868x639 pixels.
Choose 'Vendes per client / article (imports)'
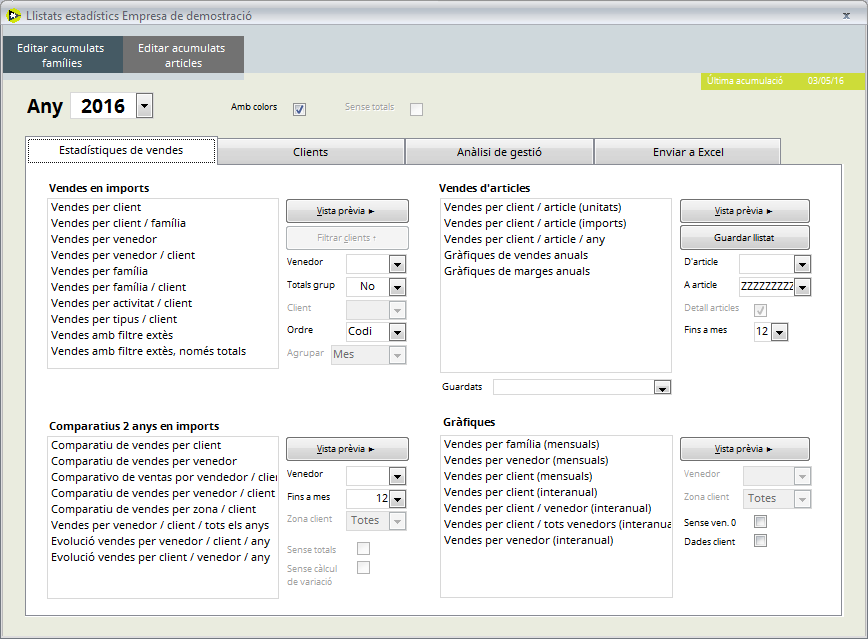(556, 223)
